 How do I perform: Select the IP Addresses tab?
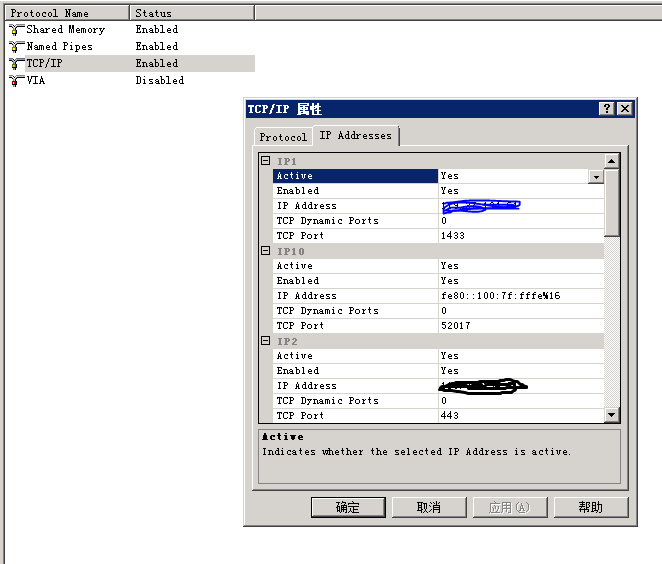(x=355, y=136)
